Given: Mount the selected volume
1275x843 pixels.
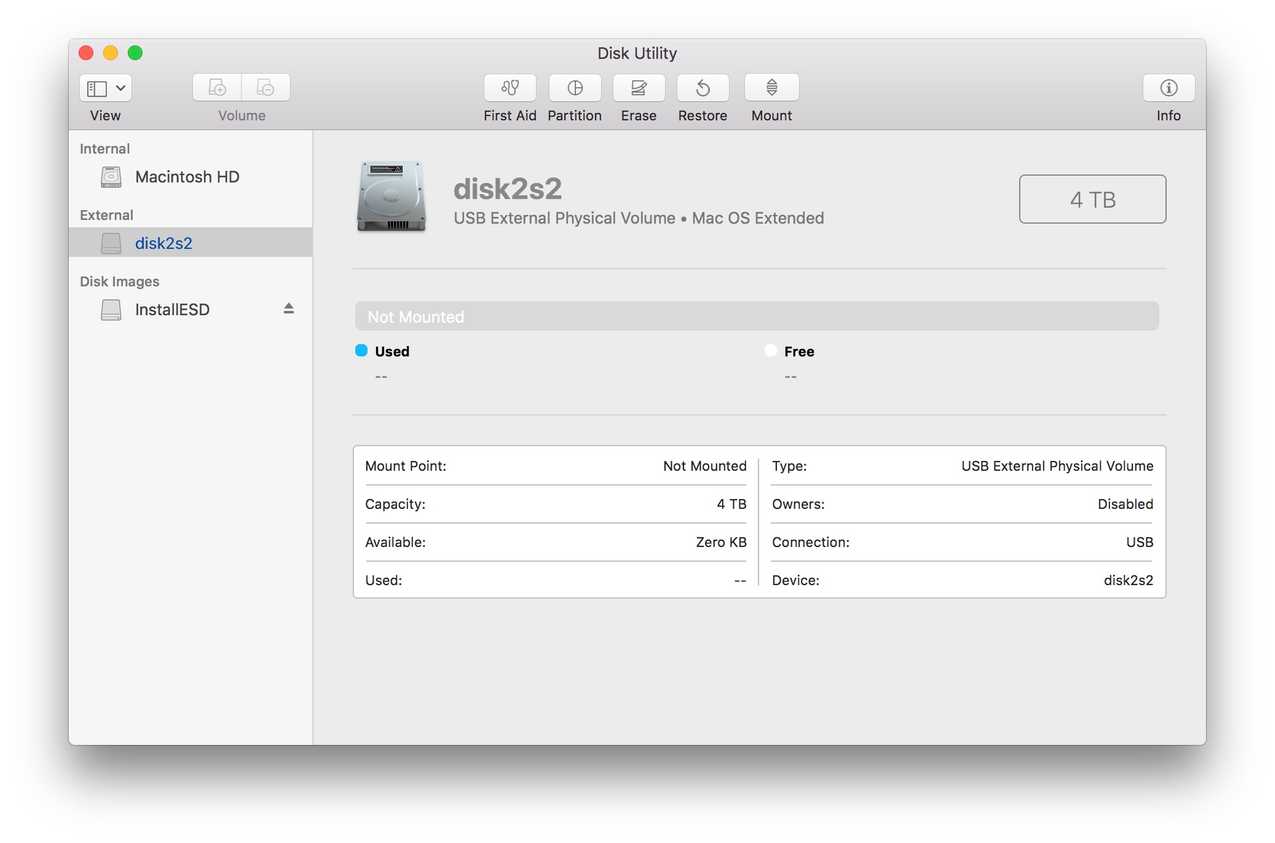Looking at the screenshot, I should [x=771, y=88].
